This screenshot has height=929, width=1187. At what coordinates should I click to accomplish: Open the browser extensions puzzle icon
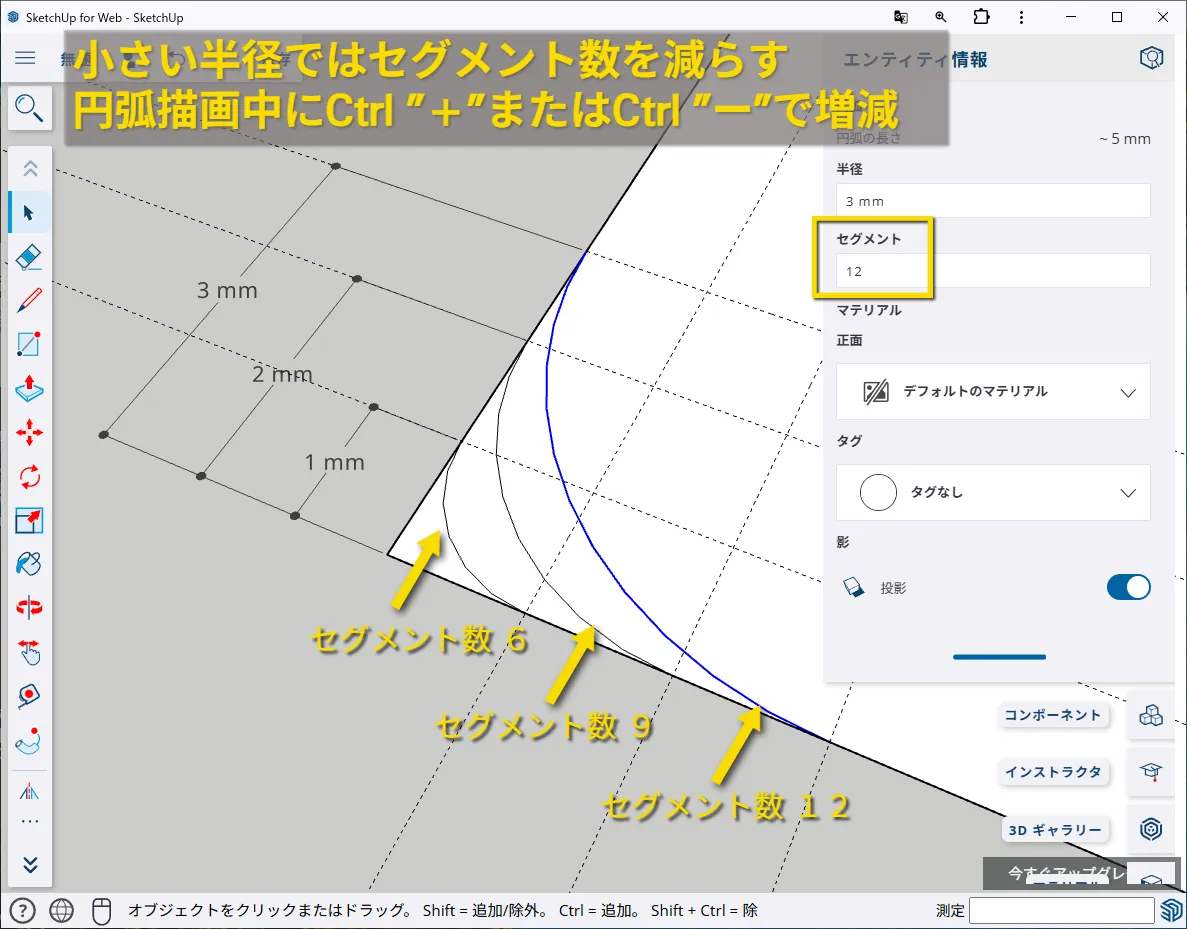click(x=981, y=17)
